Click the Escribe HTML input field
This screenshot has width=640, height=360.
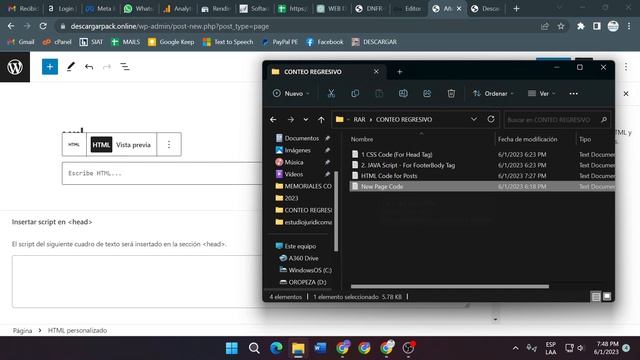pos(162,173)
